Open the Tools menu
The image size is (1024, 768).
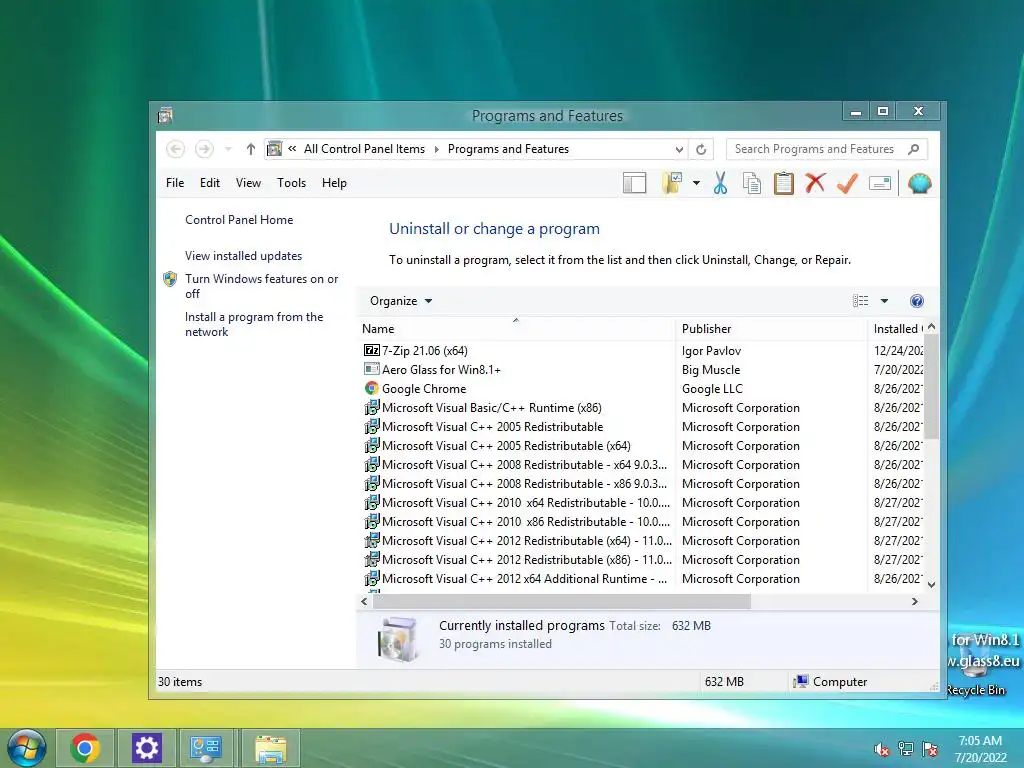click(x=291, y=183)
